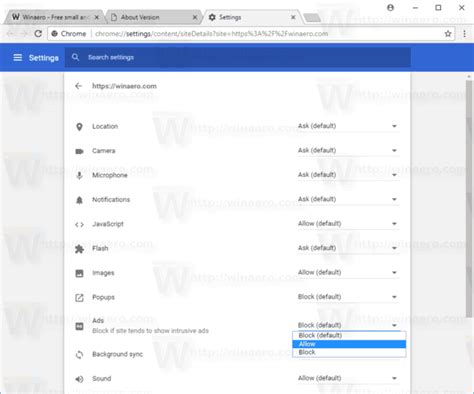The width and height of the screenshot is (474, 394).
Task: Click the address bar URL
Action: tap(211, 34)
